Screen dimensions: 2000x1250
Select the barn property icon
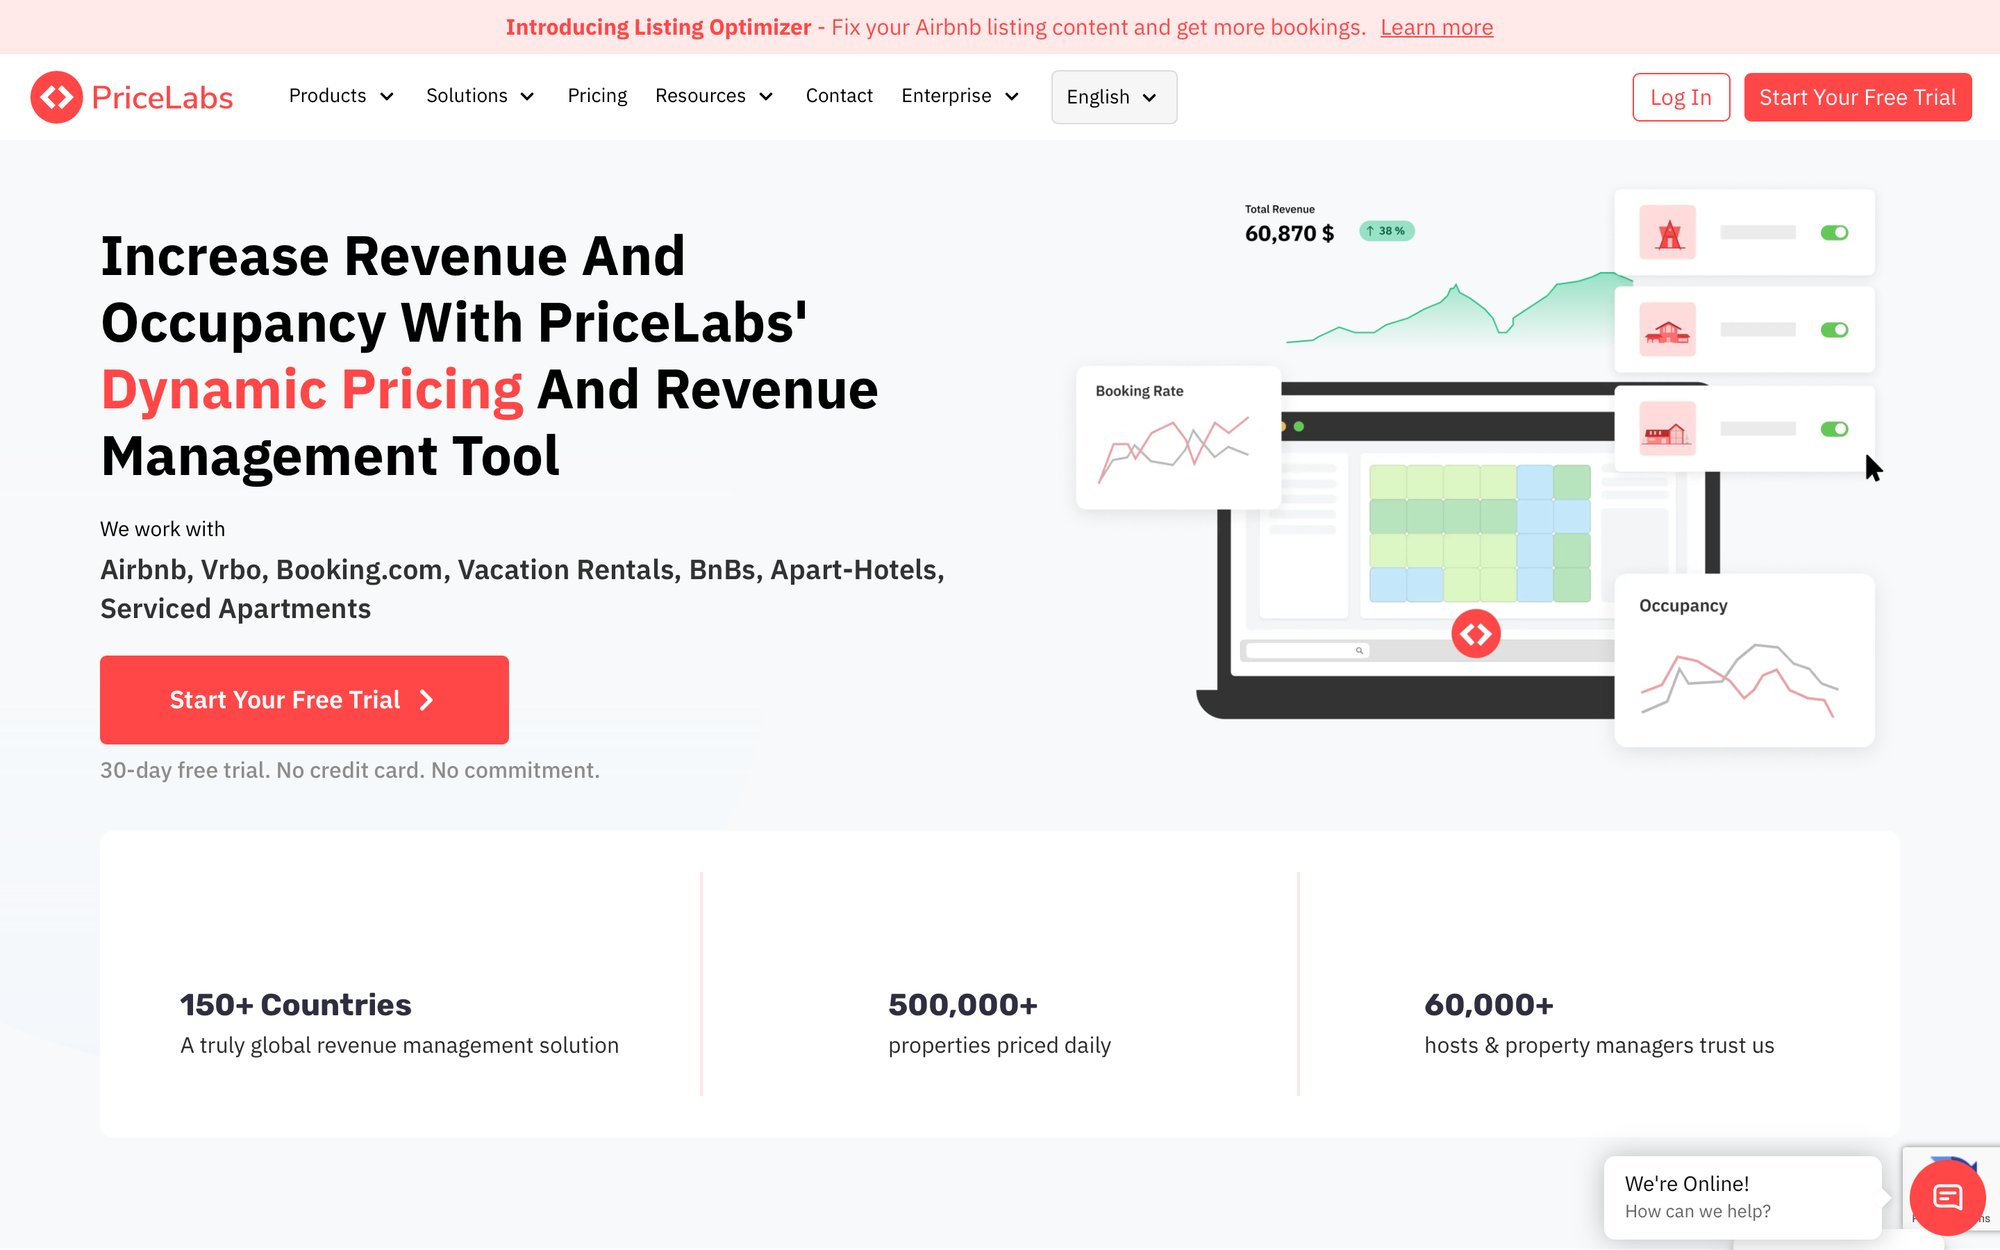(1667, 429)
